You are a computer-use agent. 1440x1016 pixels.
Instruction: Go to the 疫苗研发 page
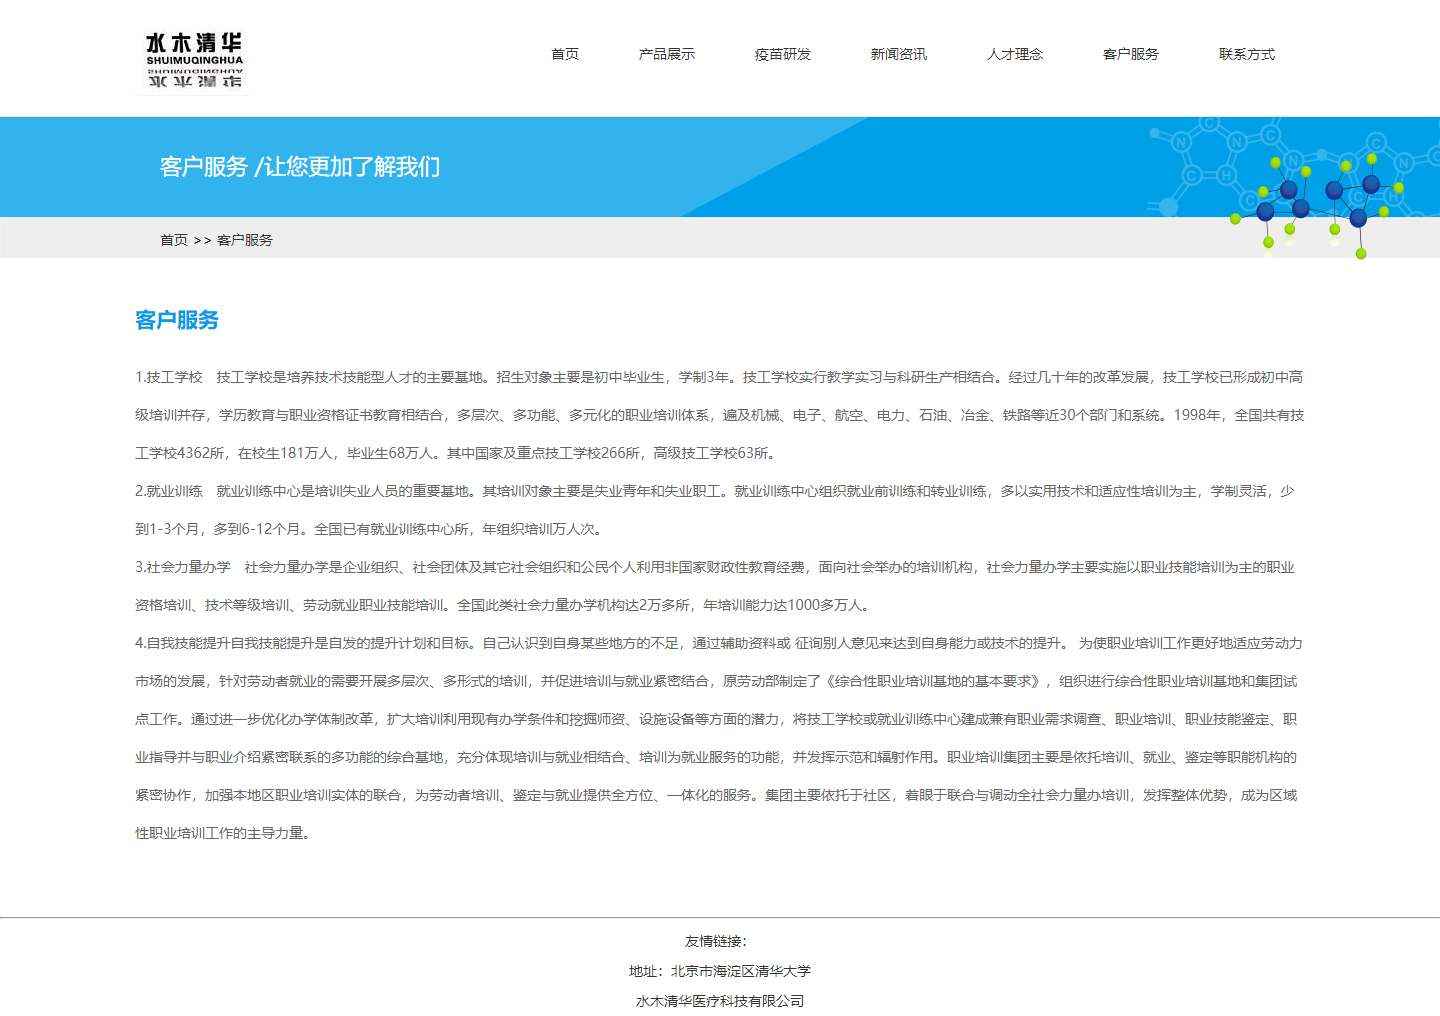pos(782,54)
